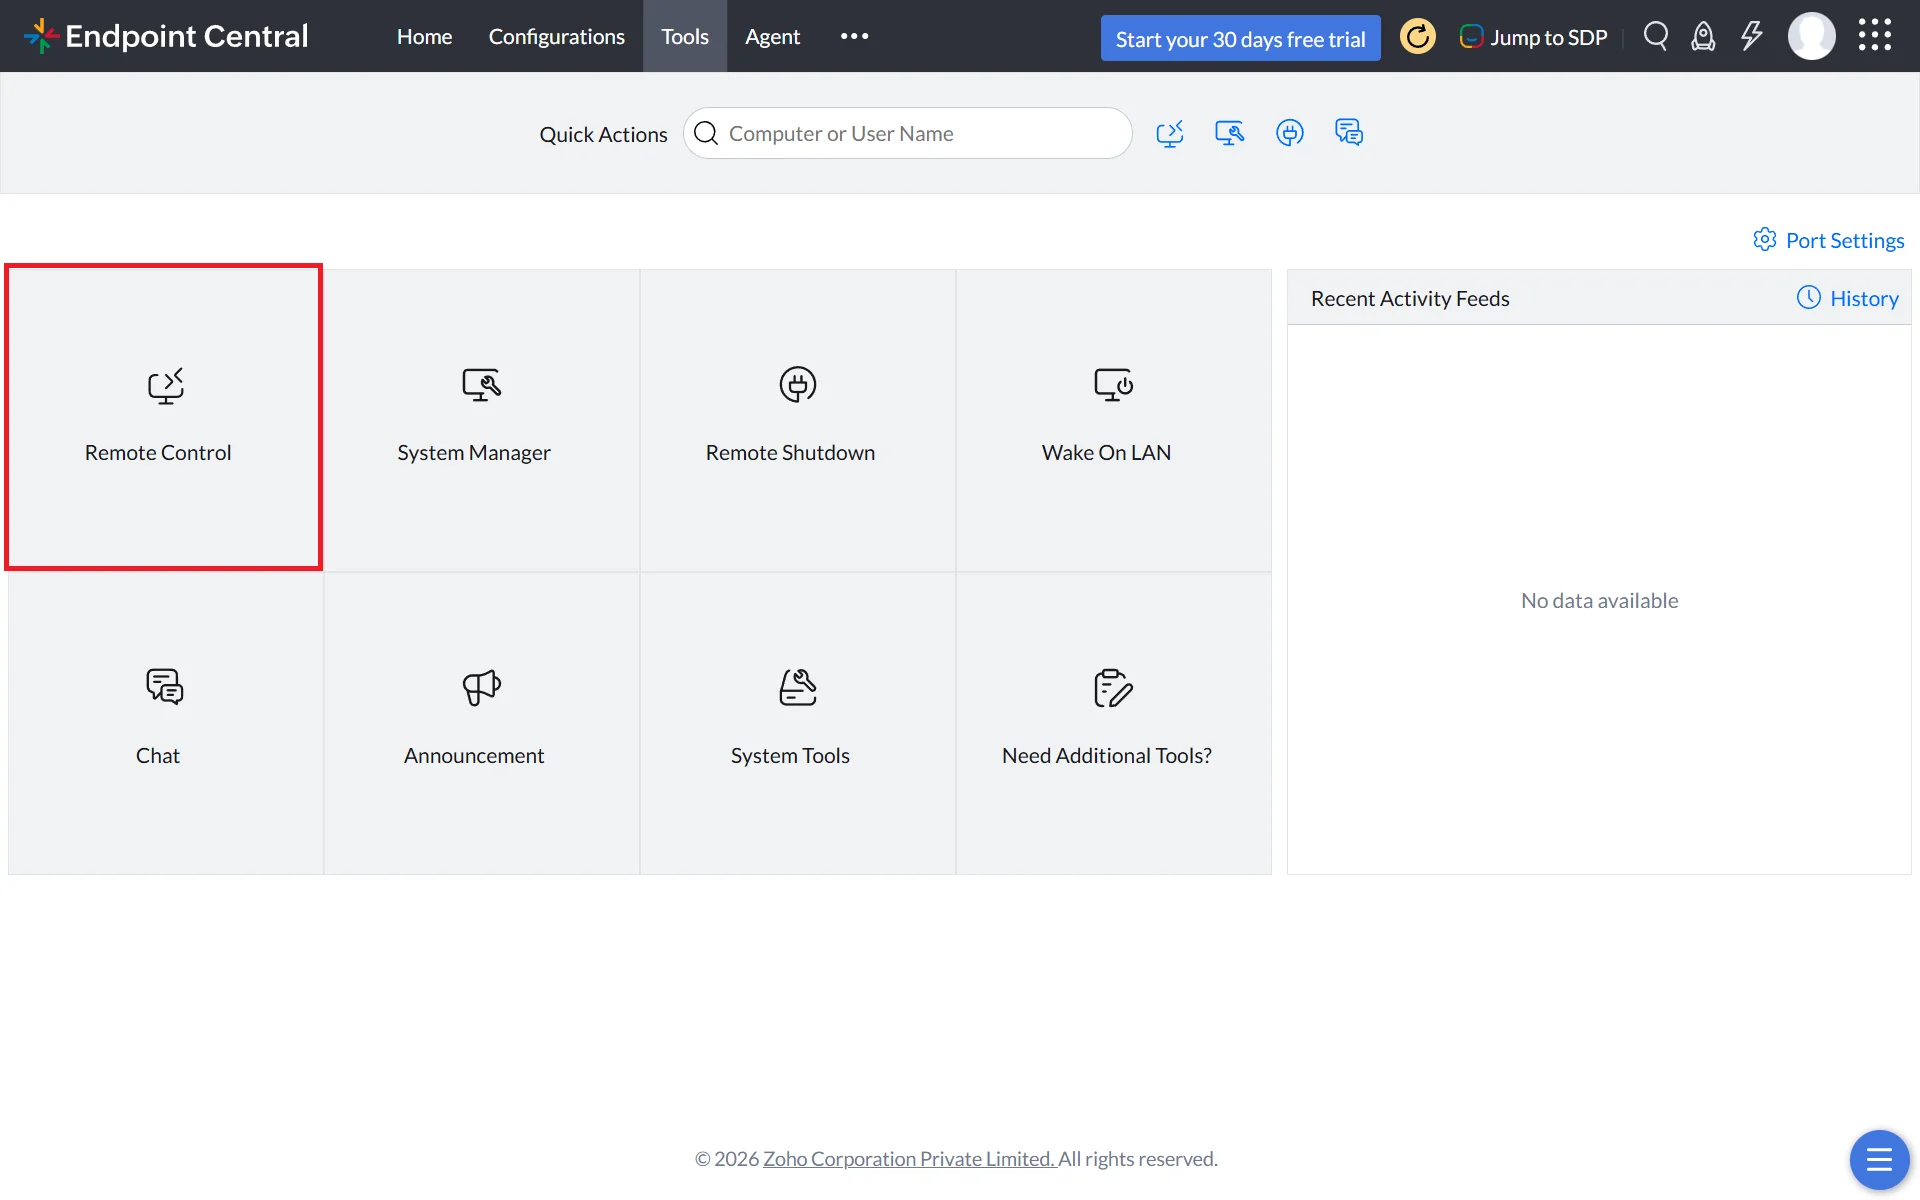The width and height of the screenshot is (1920, 1200).
Task: Click the Endpoint Central logo
Action: (166, 36)
